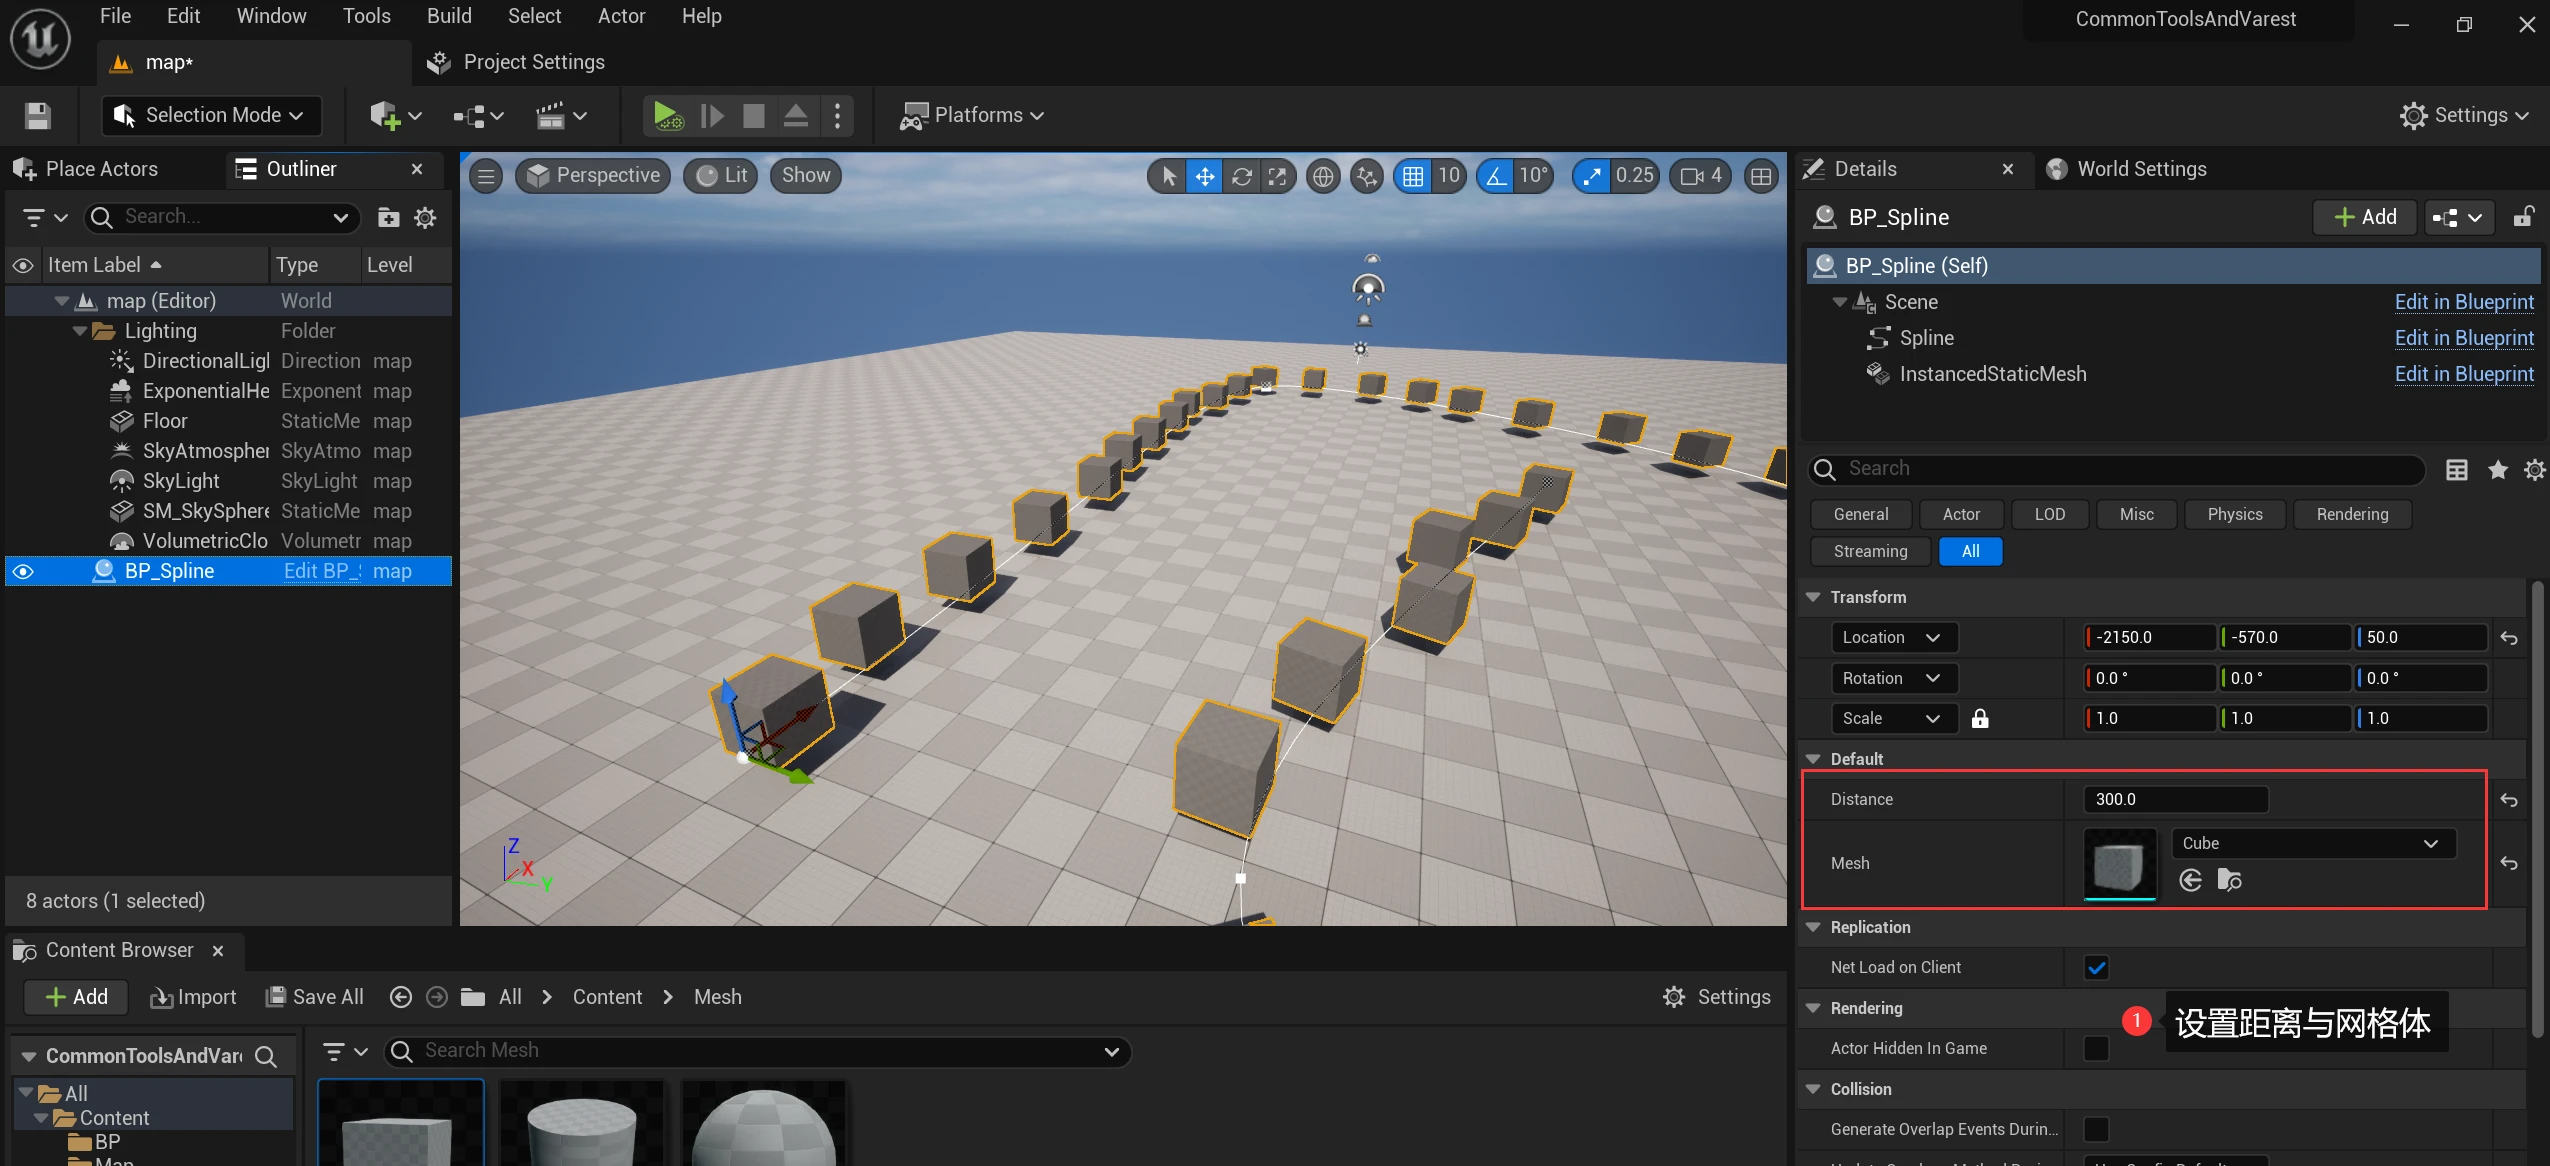Toggle world/local coordinate space globe icon
The image size is (2550, 1166).
point(1323,177)
